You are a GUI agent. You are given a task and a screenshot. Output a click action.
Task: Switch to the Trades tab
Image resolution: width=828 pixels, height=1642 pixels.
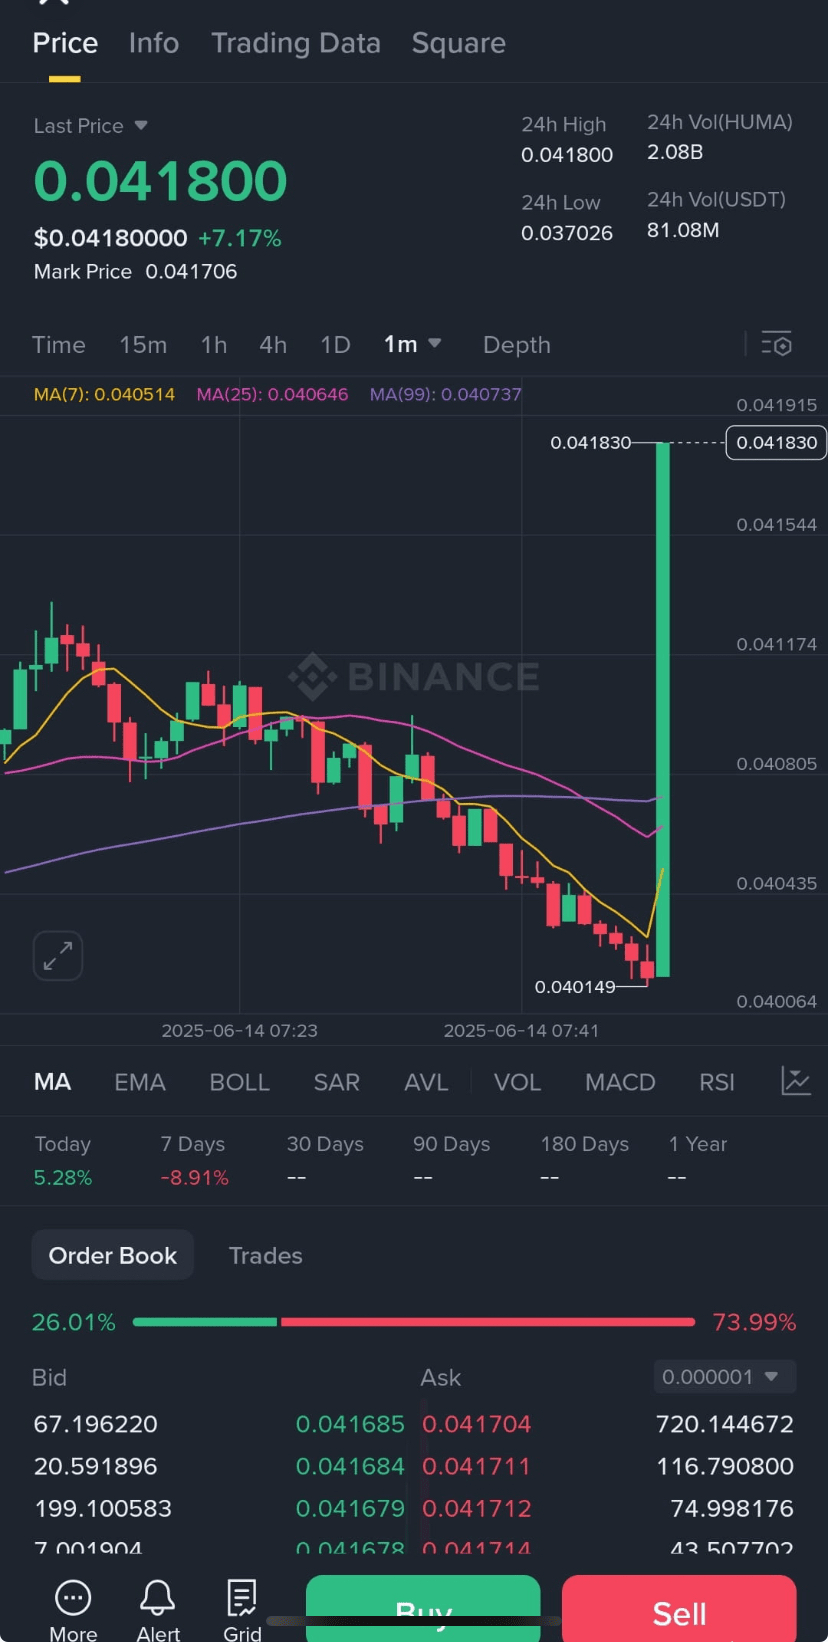coord(266,1255)
